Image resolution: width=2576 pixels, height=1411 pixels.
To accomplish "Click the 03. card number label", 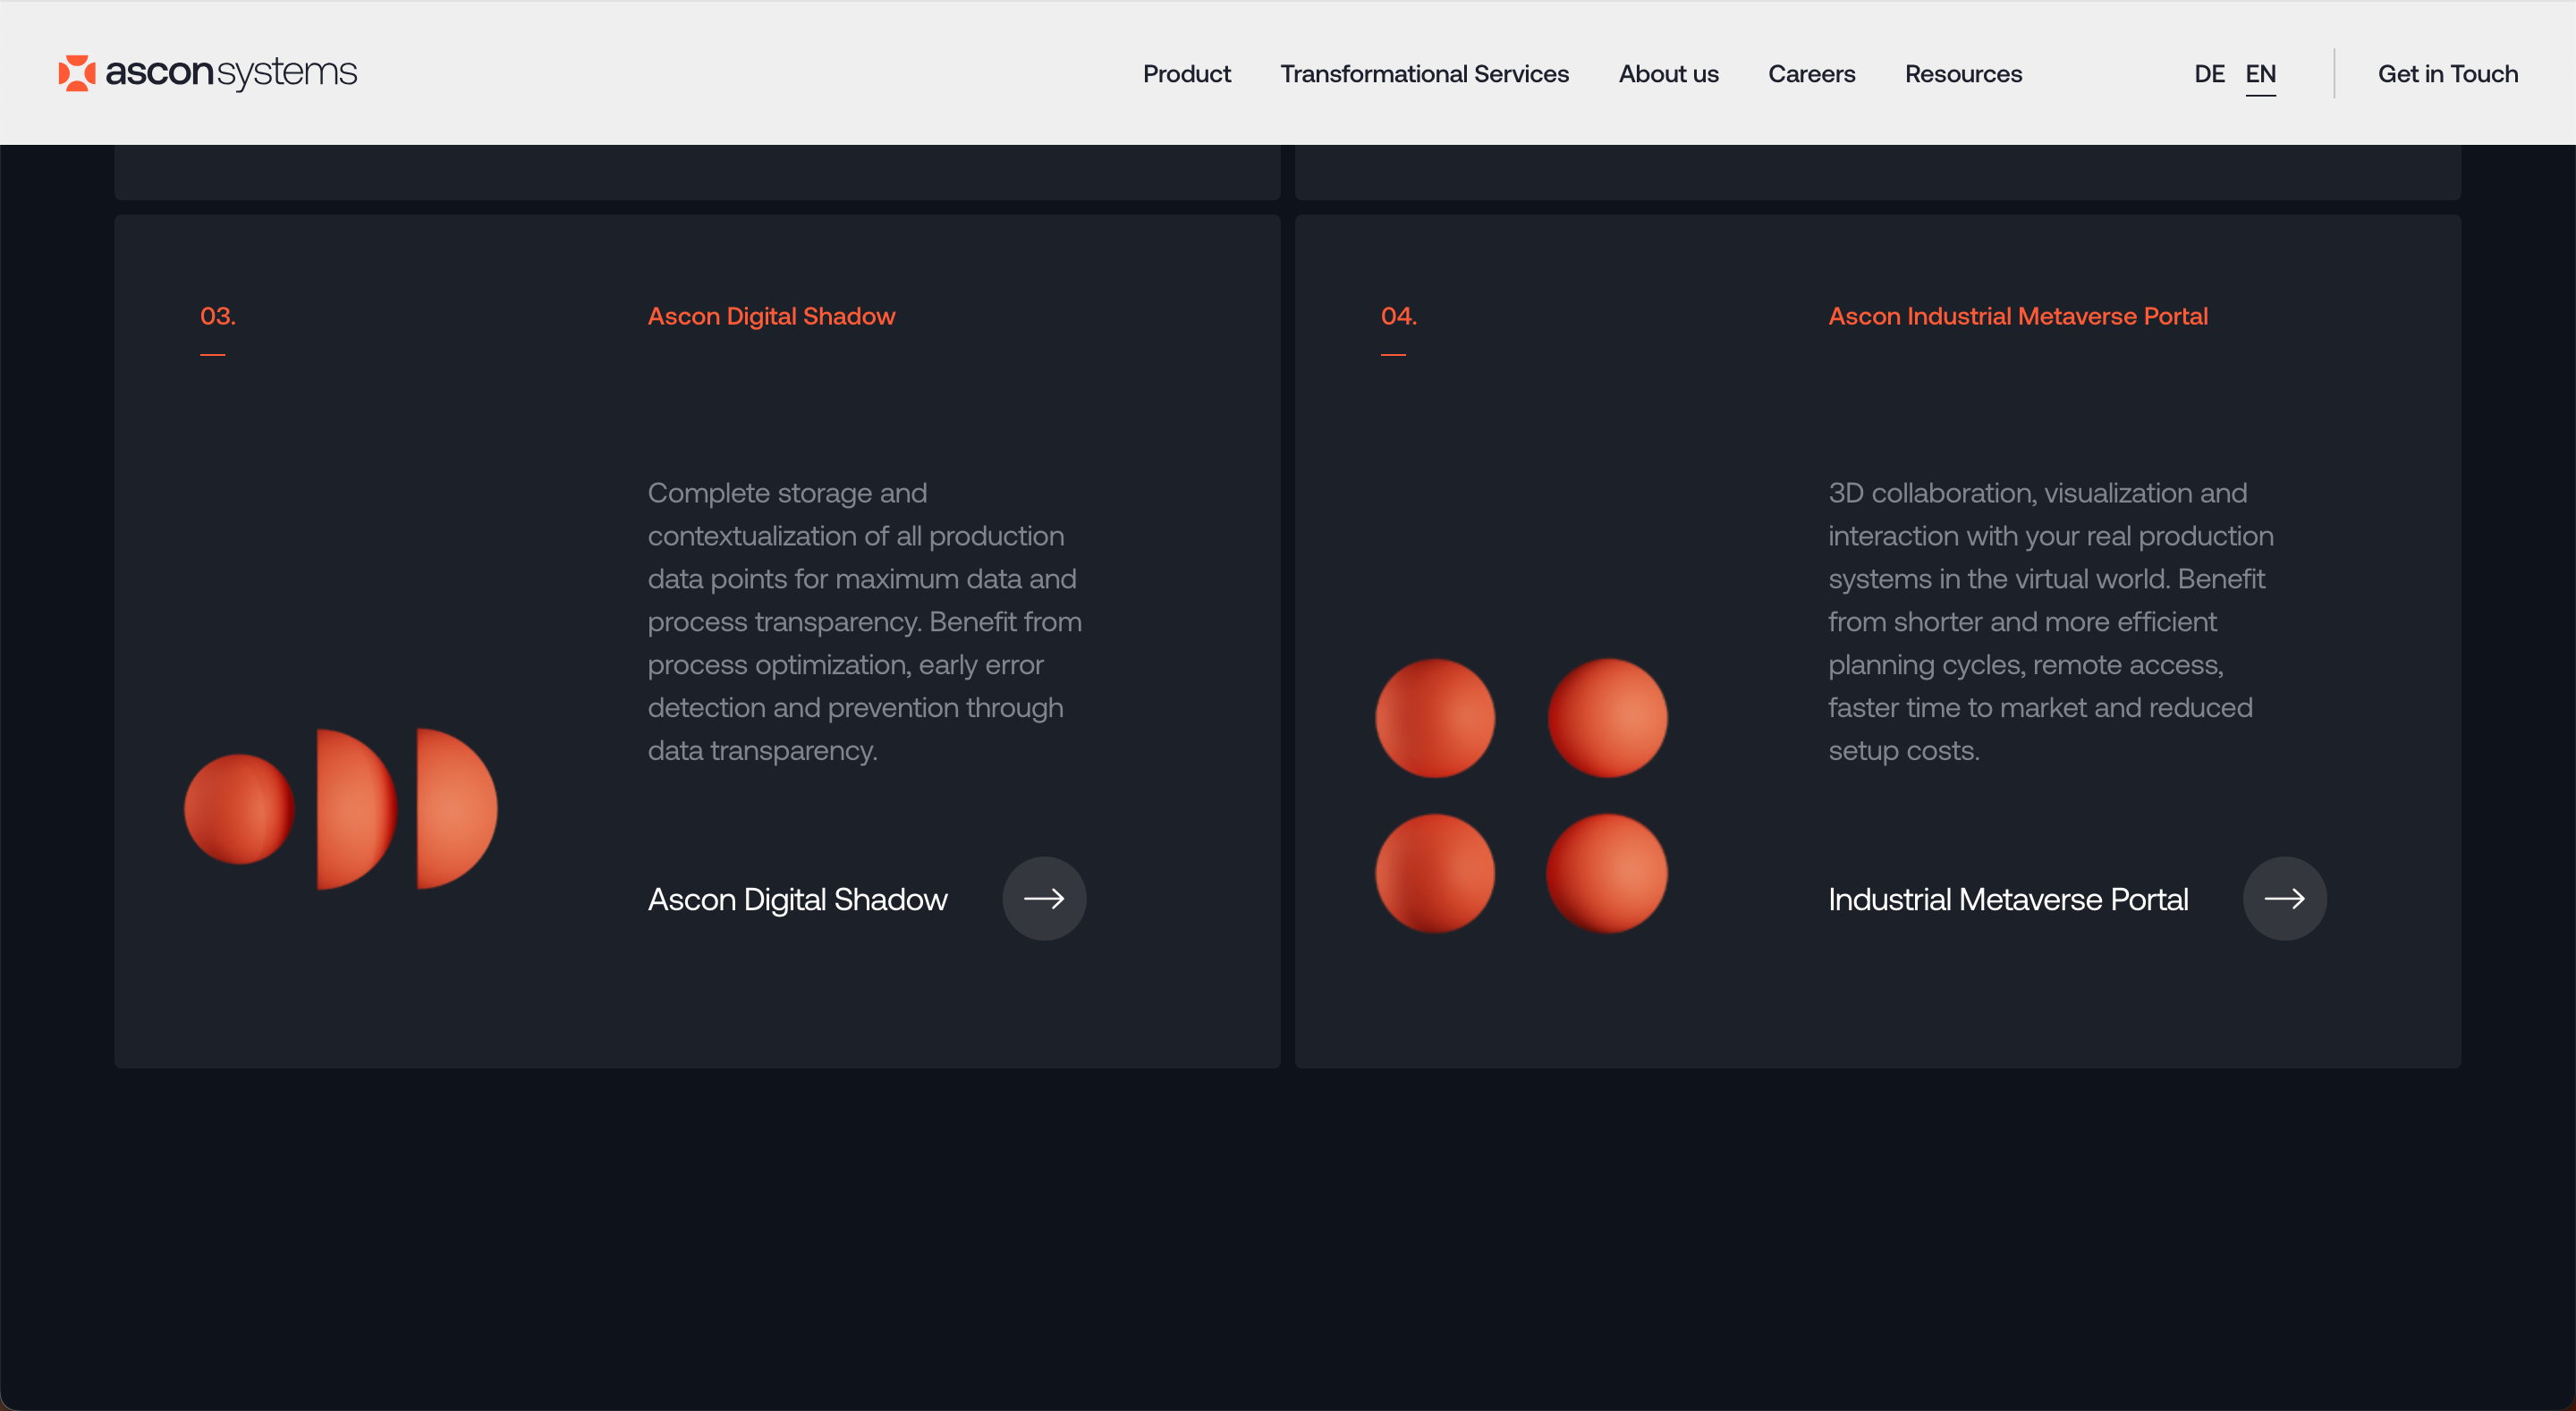I will pos(218,316).
